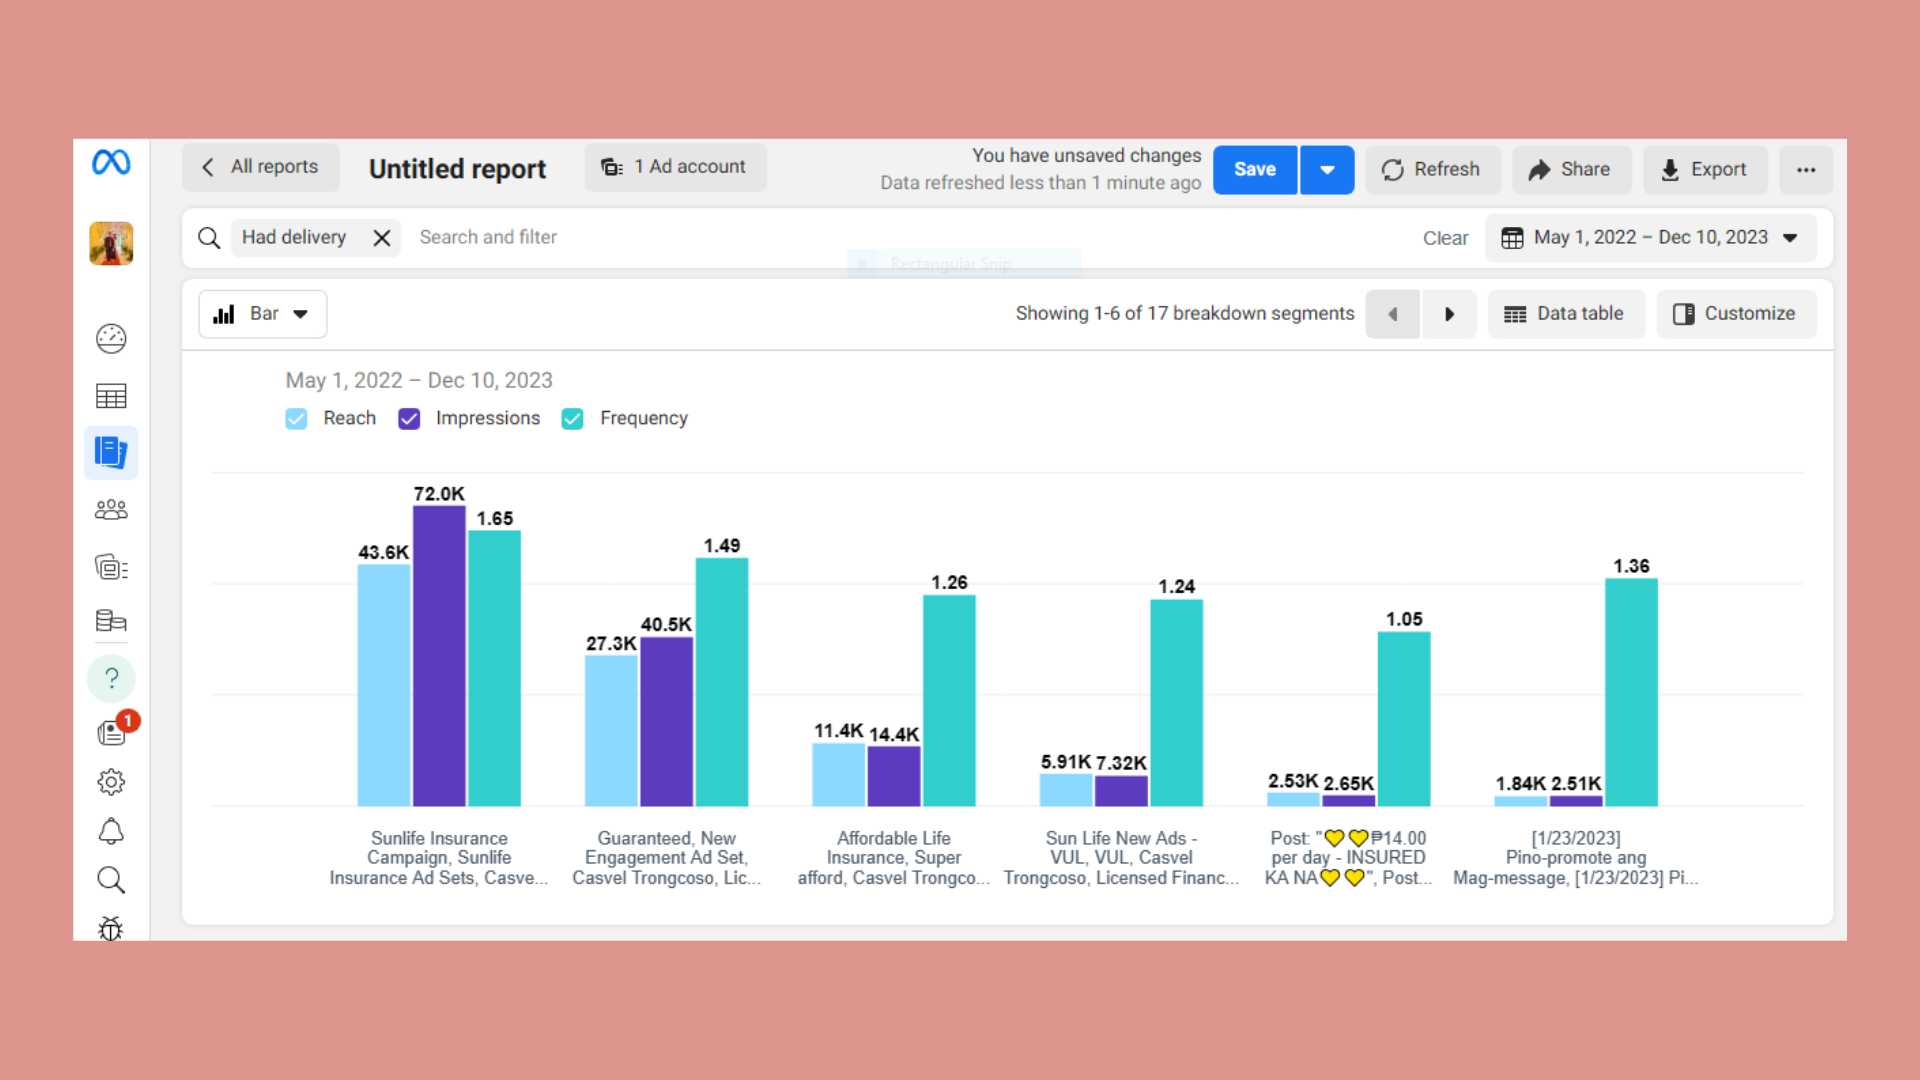Save the report
Image resolution: width=1920 pixels, height=1080 pixels.
pyautogui.click(x=1255, y=170)
